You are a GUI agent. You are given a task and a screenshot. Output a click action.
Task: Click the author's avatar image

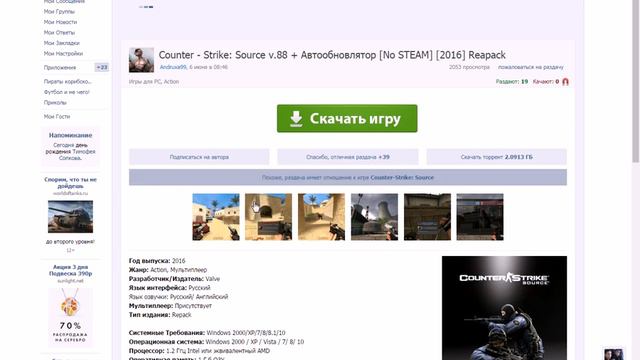point(141,60)
